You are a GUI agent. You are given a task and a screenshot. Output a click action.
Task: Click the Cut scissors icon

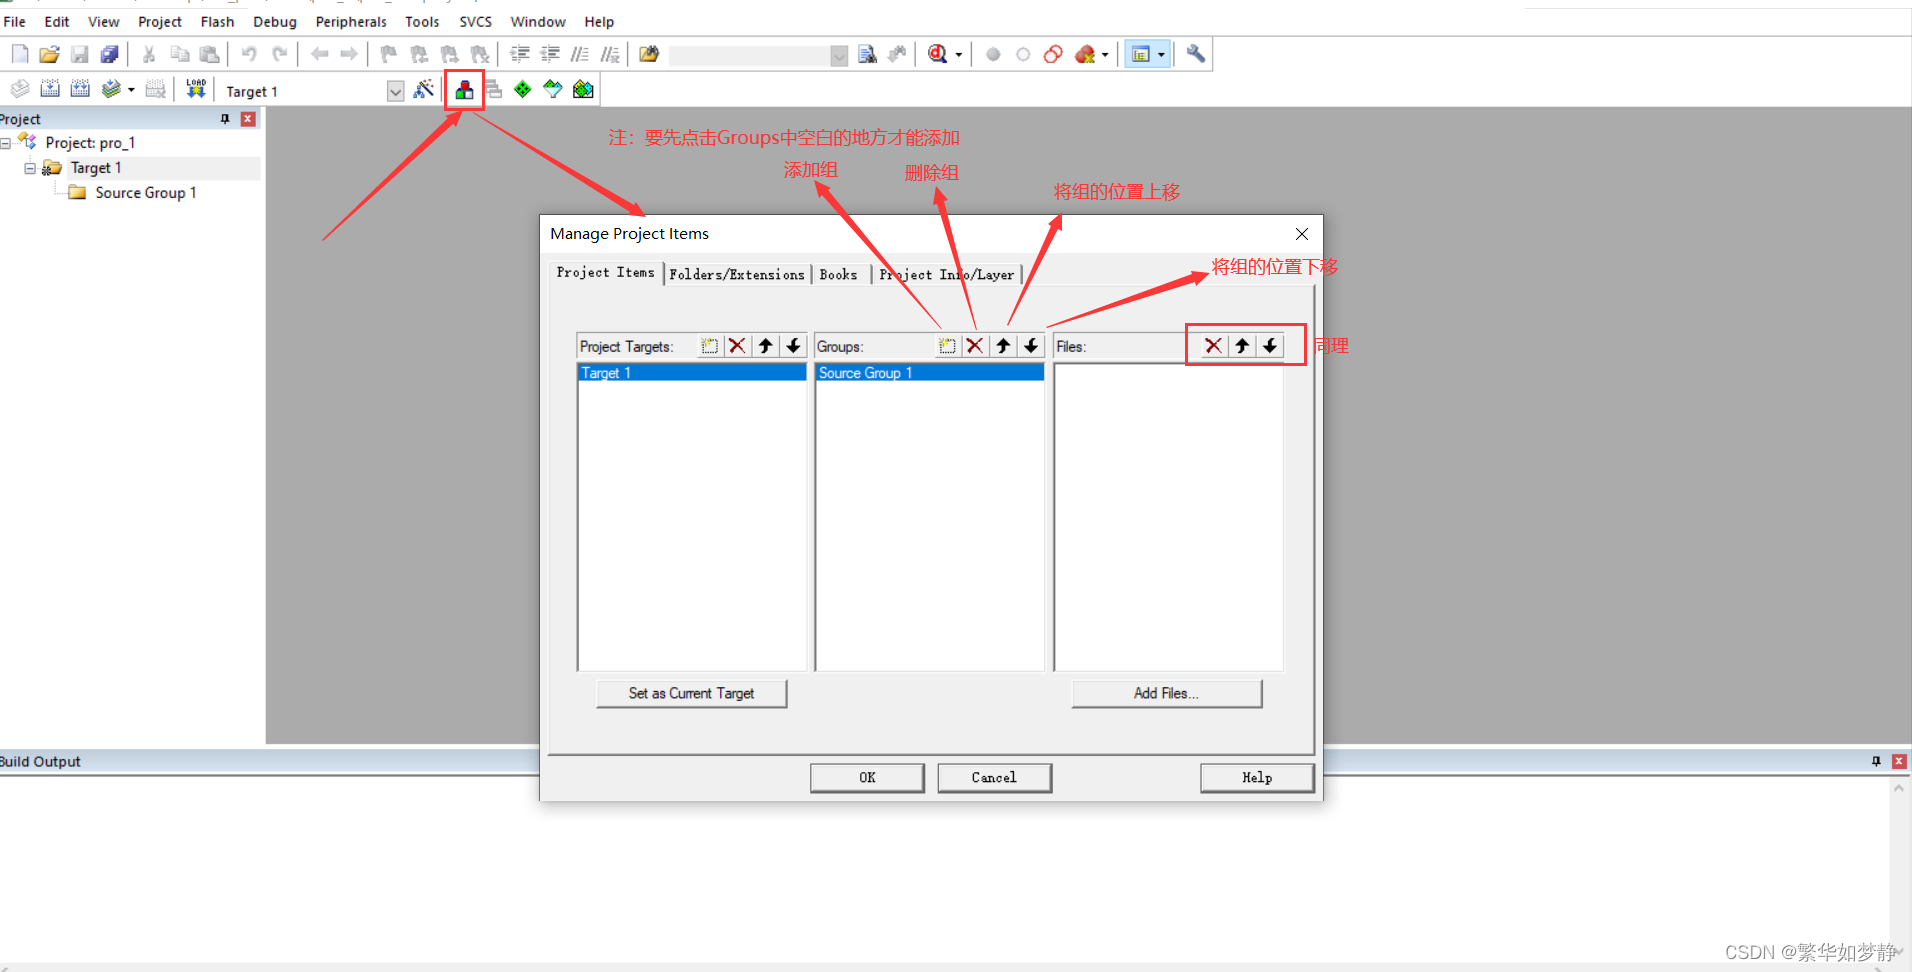pyautogui.click(x=149, y=54)
